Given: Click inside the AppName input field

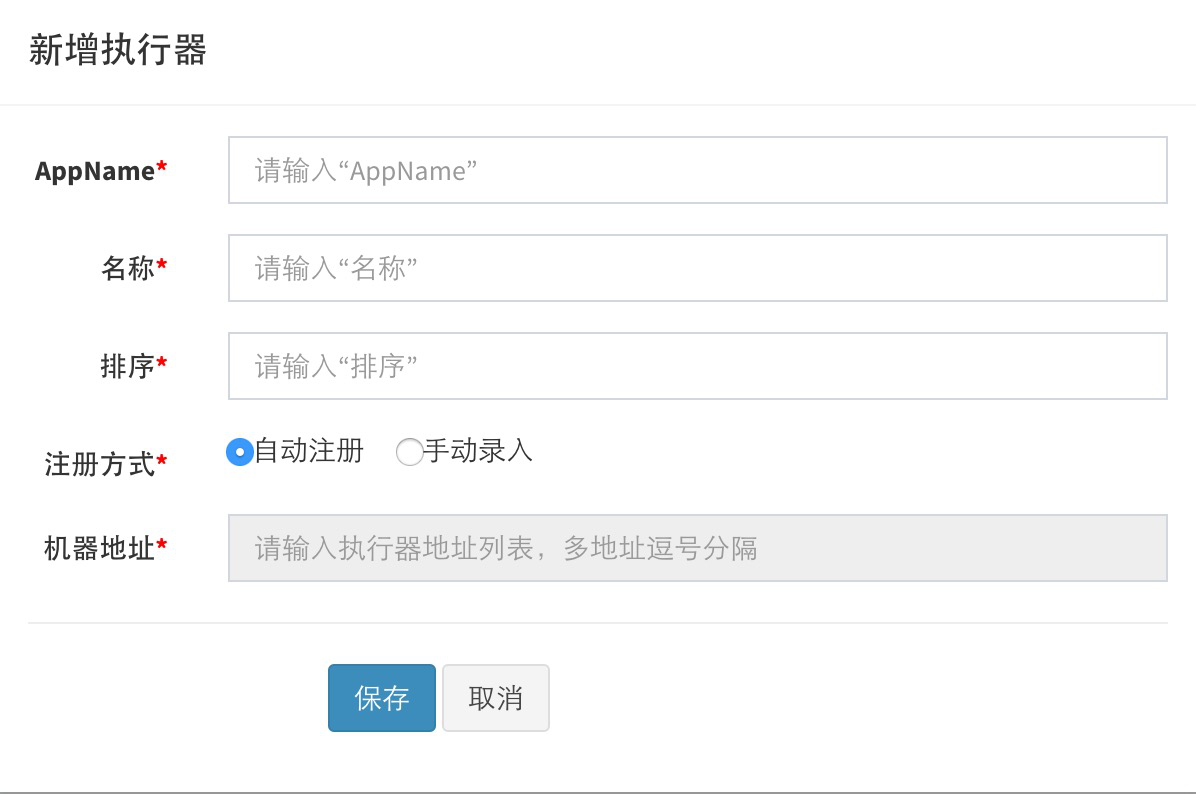Looking at the screenshot, I should point(697,170).
